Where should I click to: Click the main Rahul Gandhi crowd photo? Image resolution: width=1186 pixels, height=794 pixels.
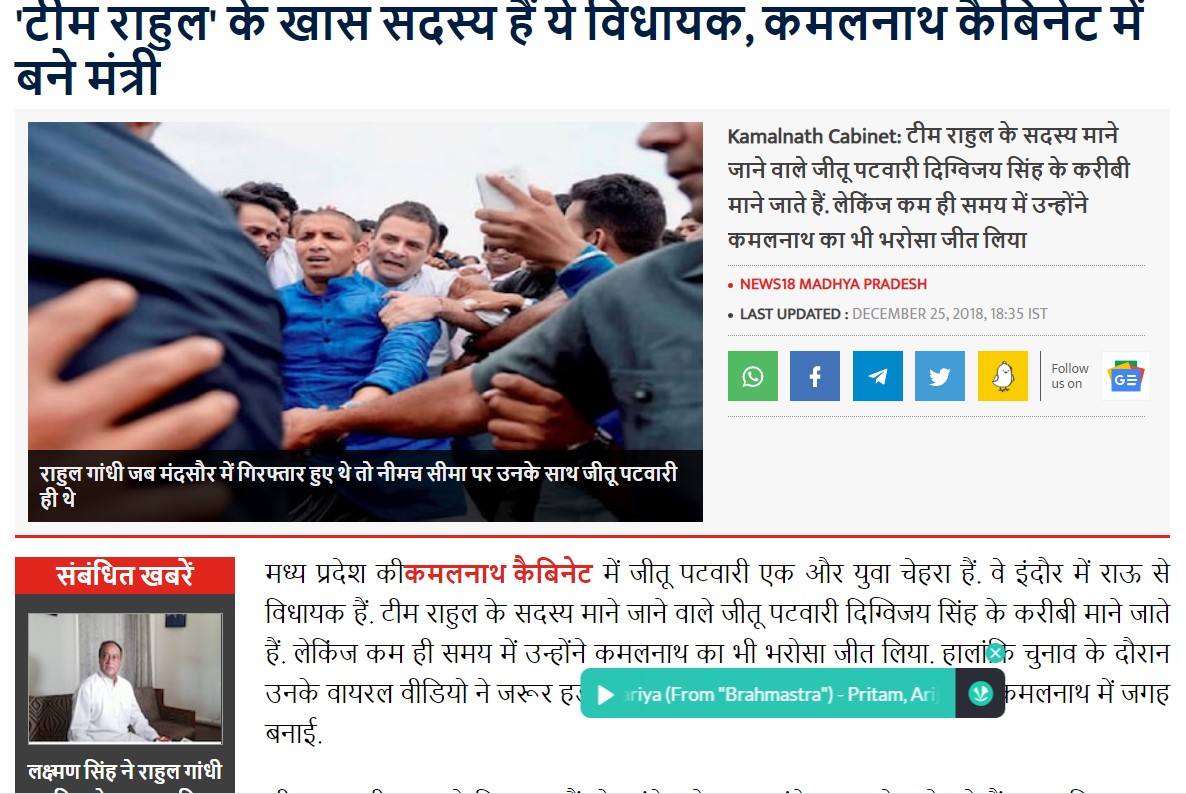365,286
